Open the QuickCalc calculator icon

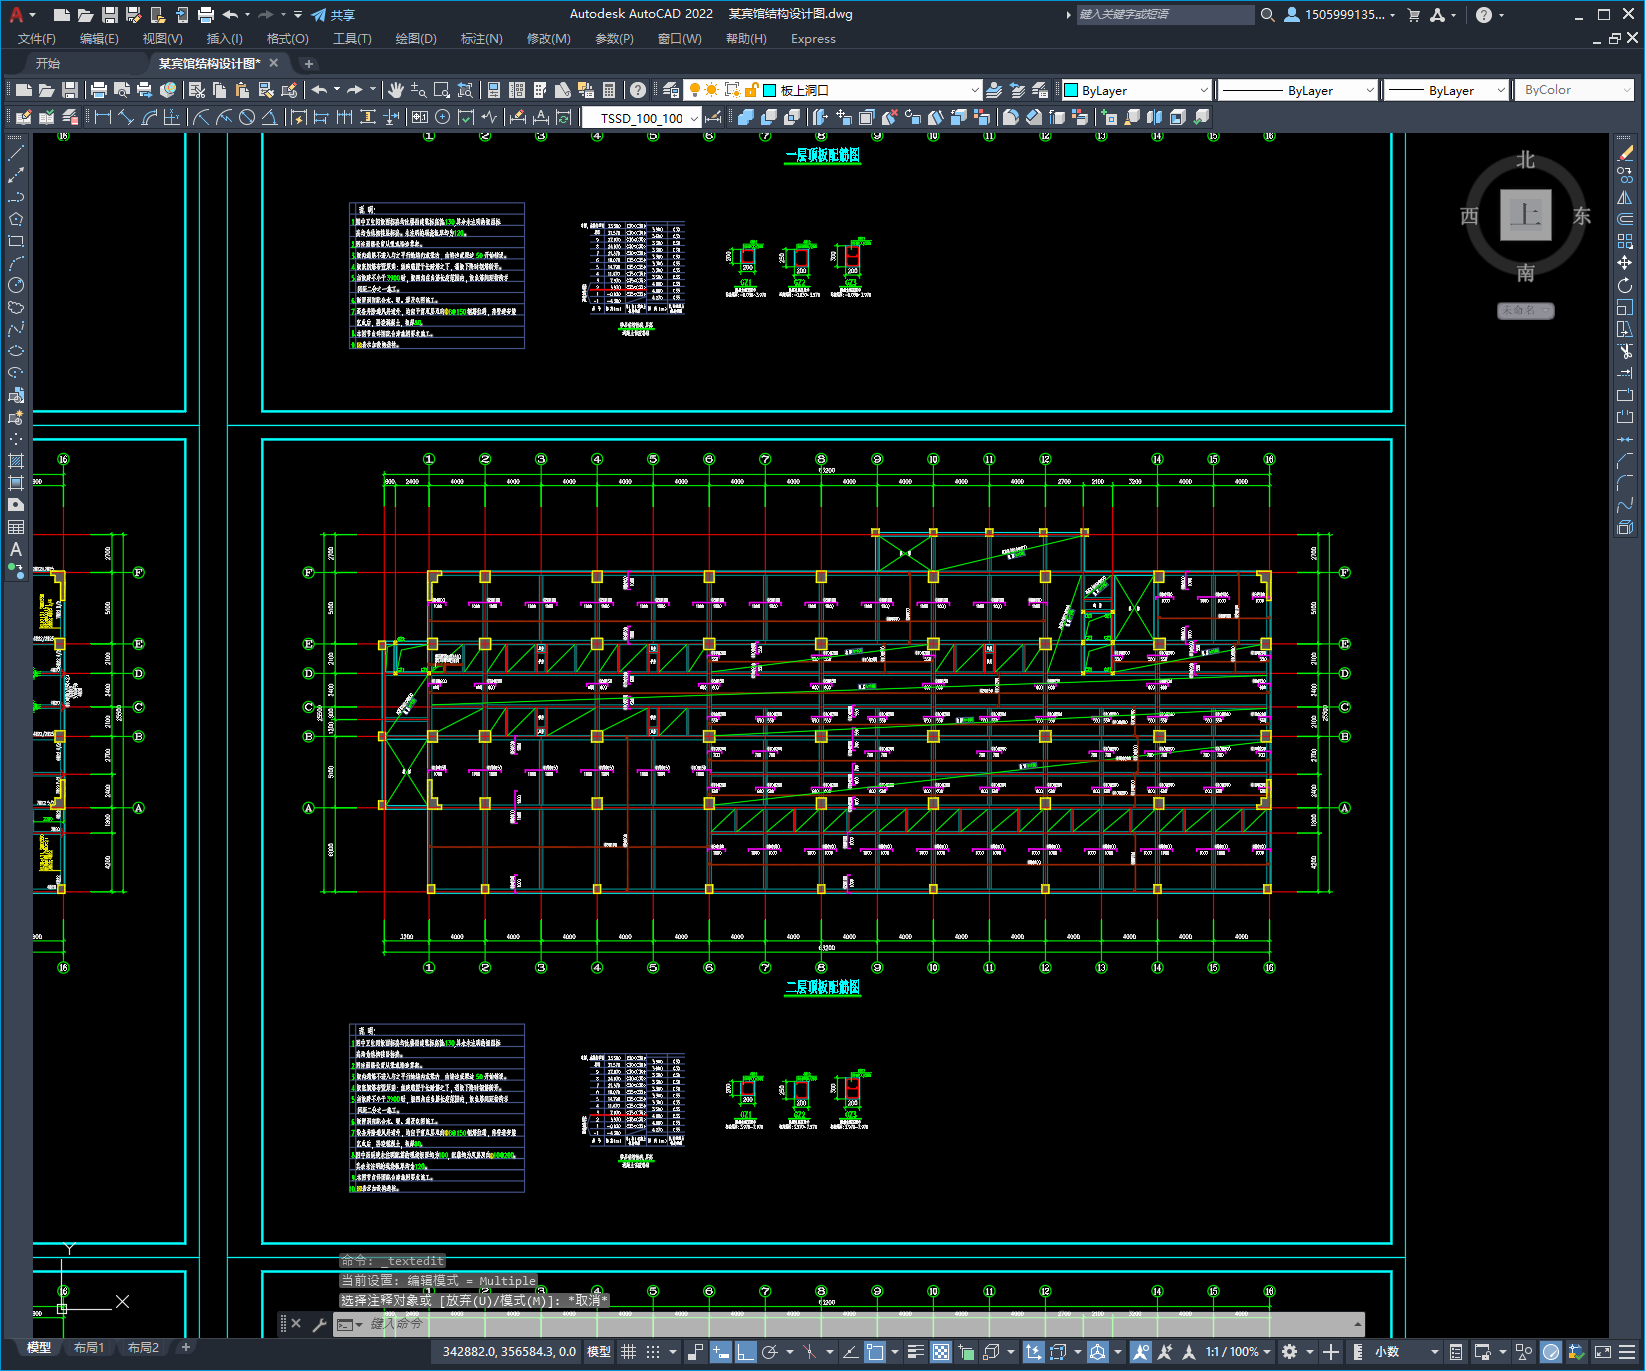tap(609, 90)
